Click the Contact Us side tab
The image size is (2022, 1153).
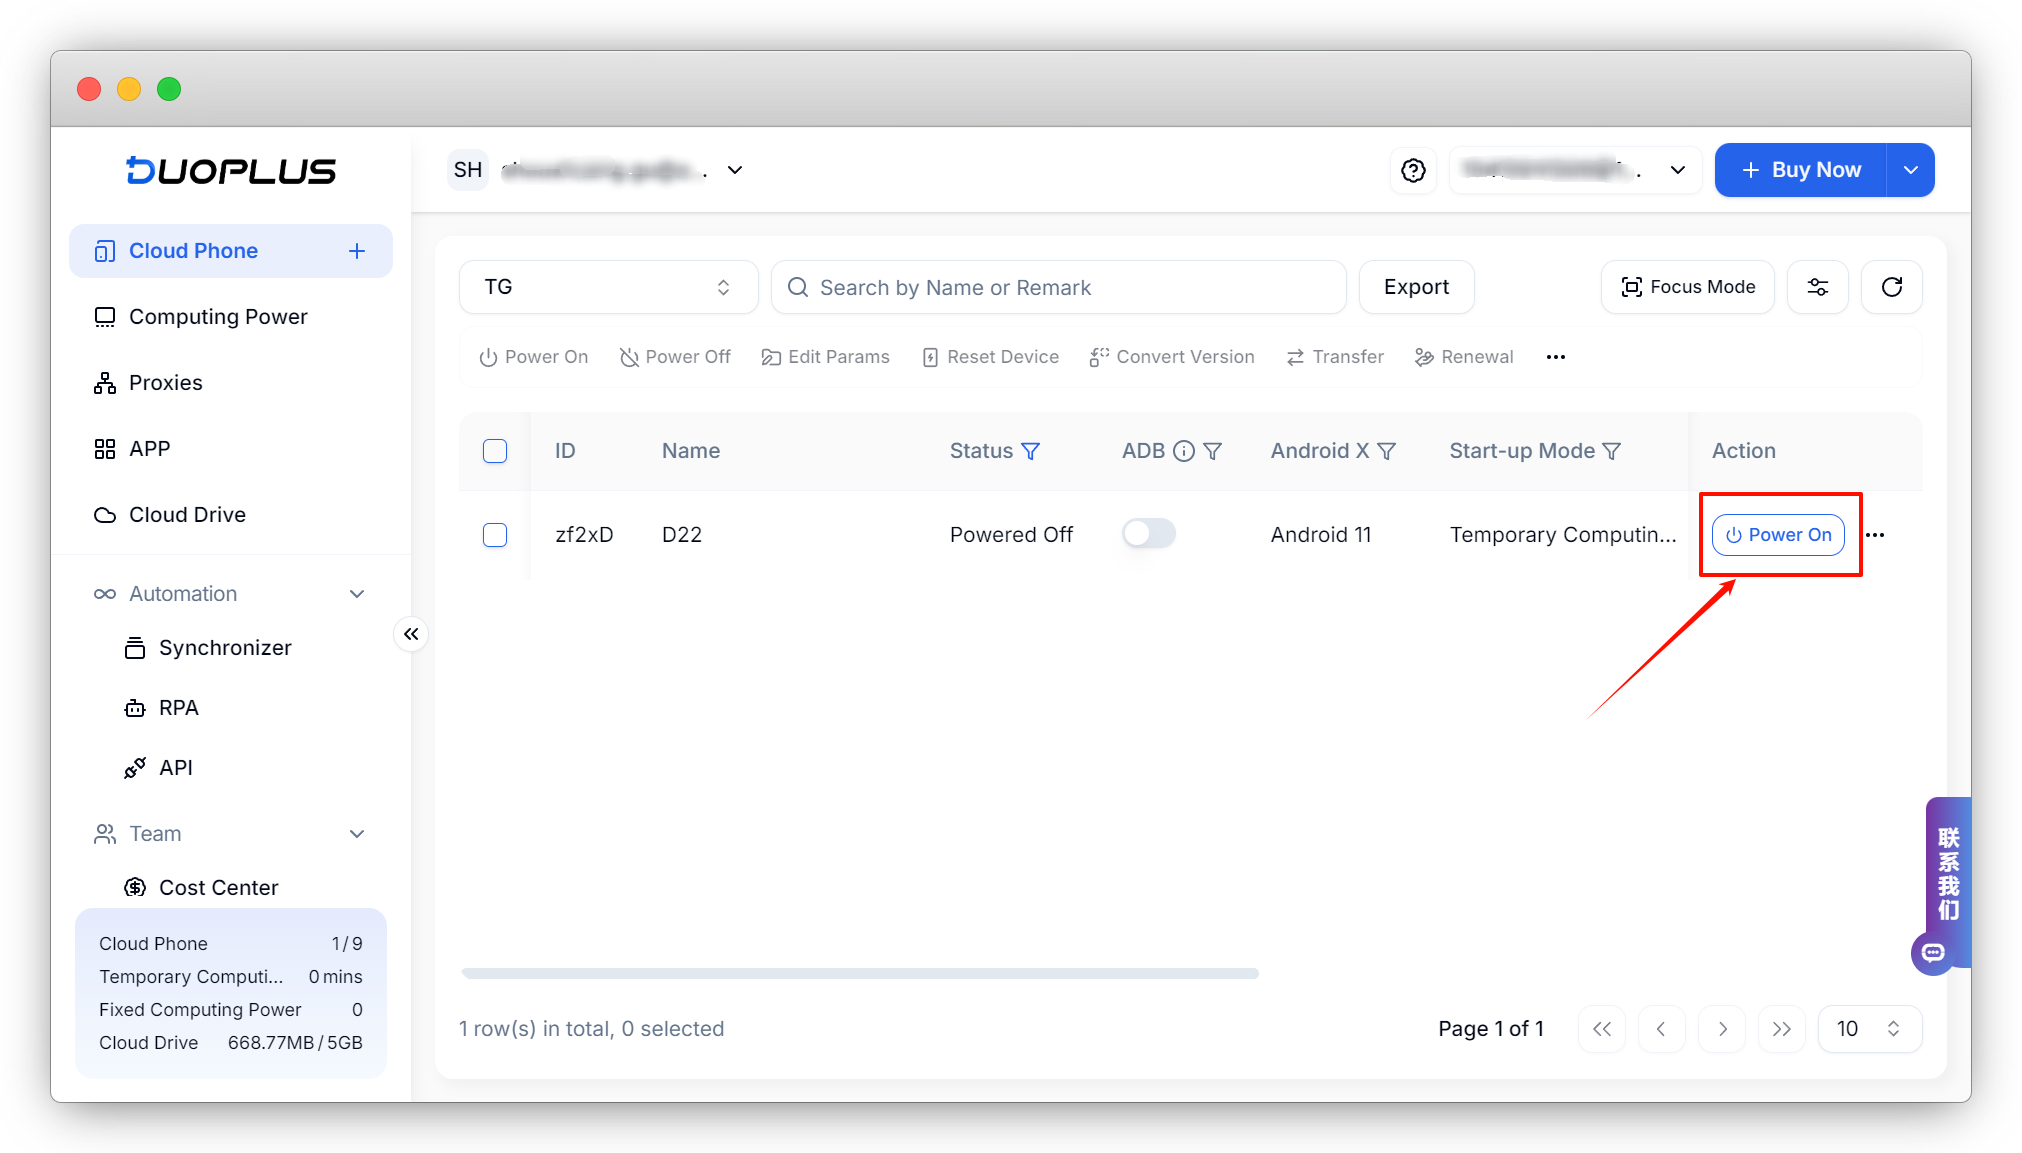click(x=1948, y=872)
